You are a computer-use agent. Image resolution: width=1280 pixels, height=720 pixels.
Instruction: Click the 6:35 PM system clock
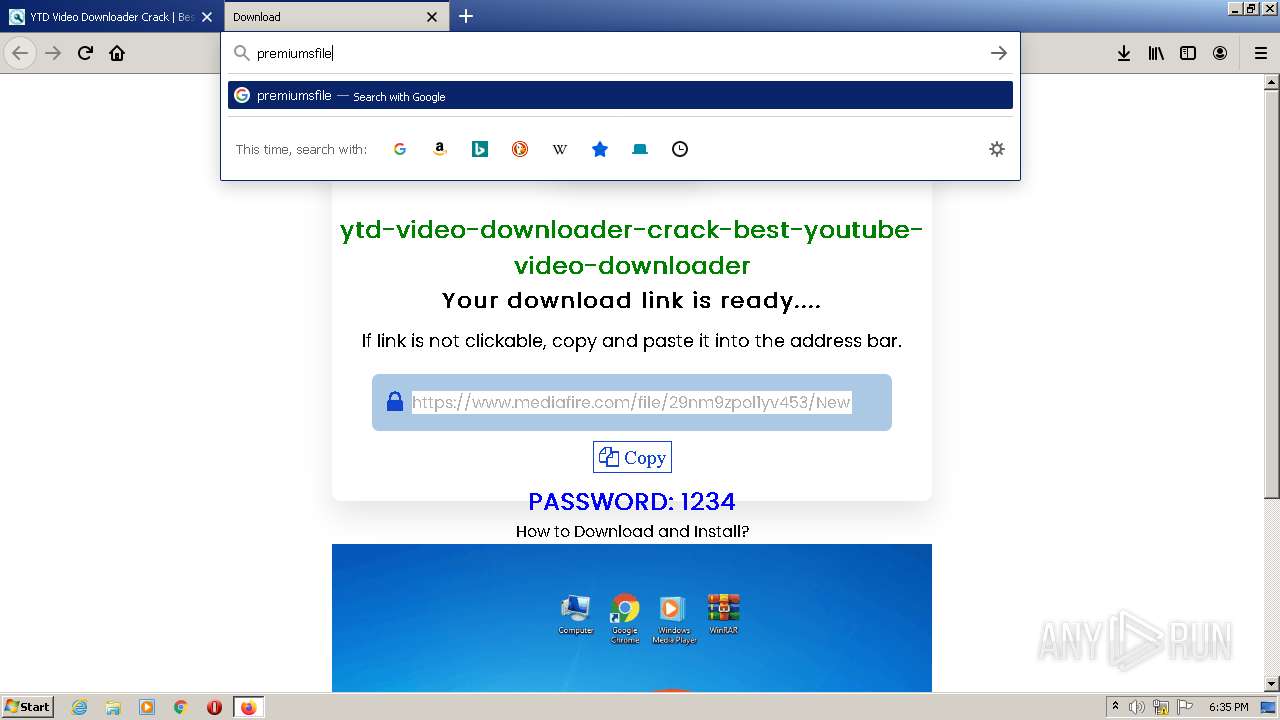[1228, 707]
